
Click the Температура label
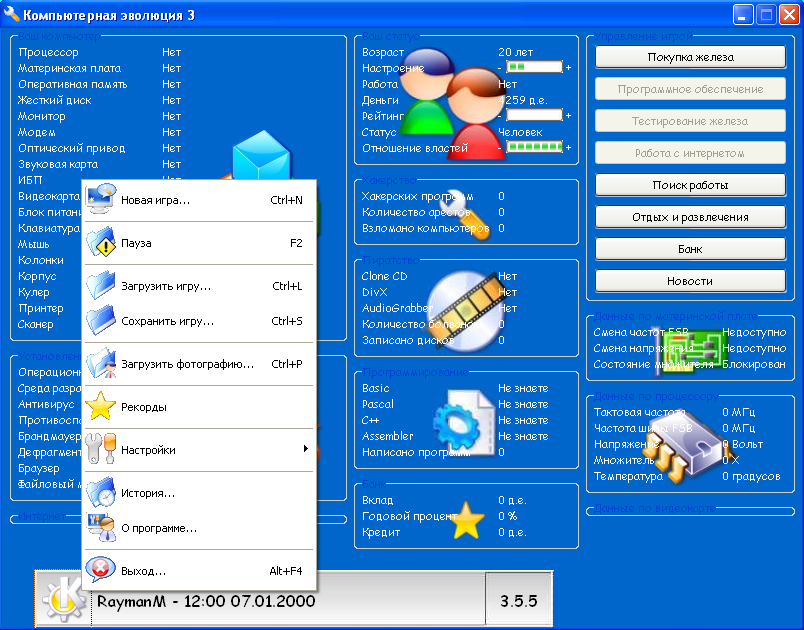click(x=628, y=476)
